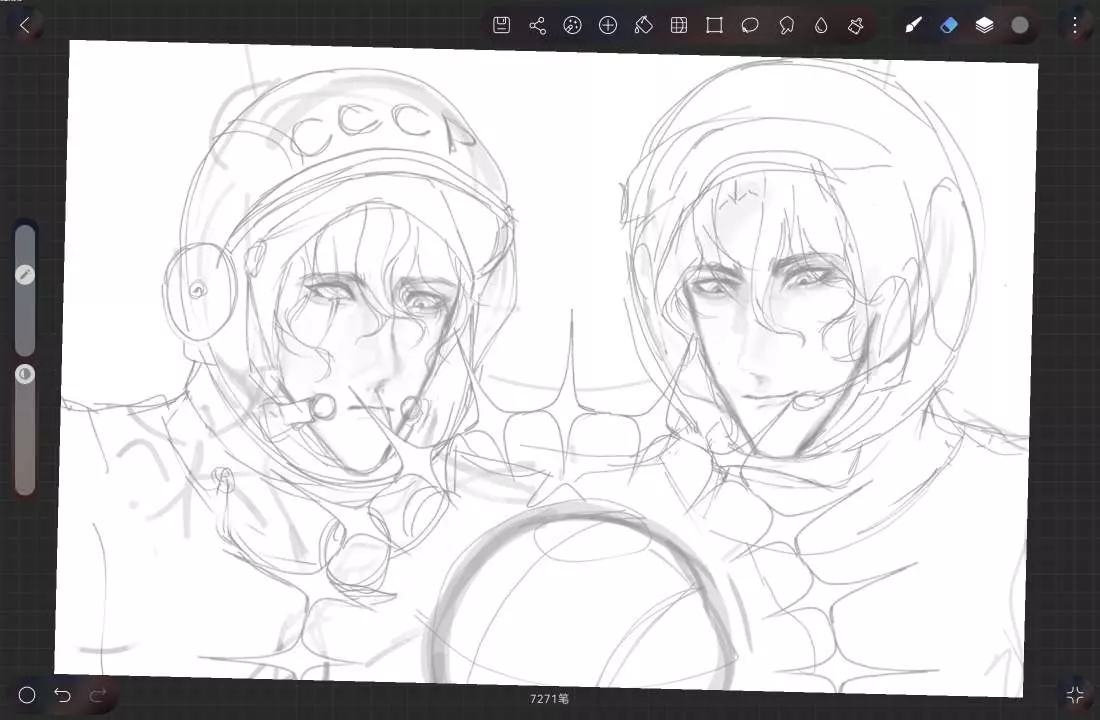Select the transform rectangle tool
The image size is (1100, 720).
click(x=714, y=26)
